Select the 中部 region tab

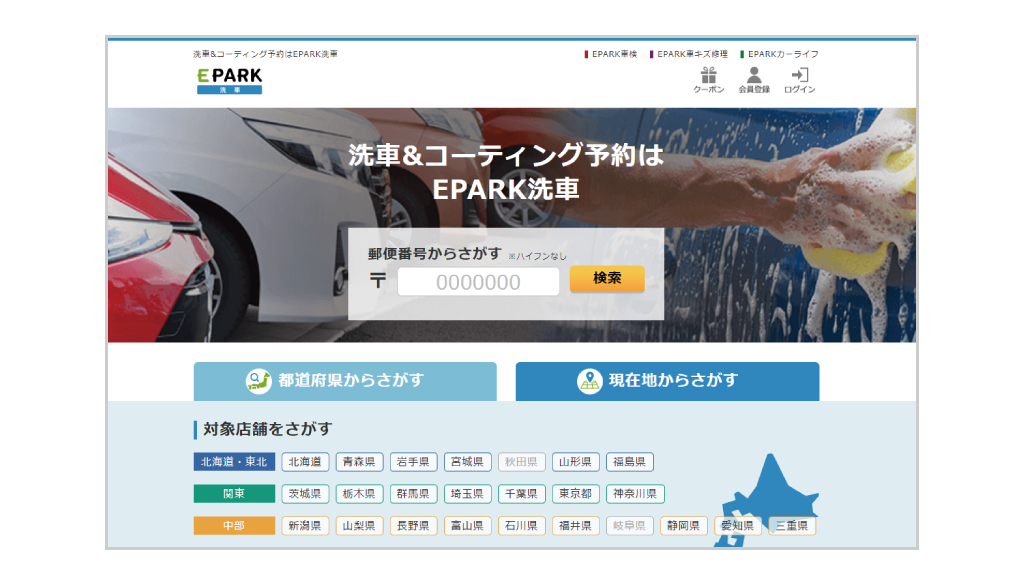click(233, 525)
